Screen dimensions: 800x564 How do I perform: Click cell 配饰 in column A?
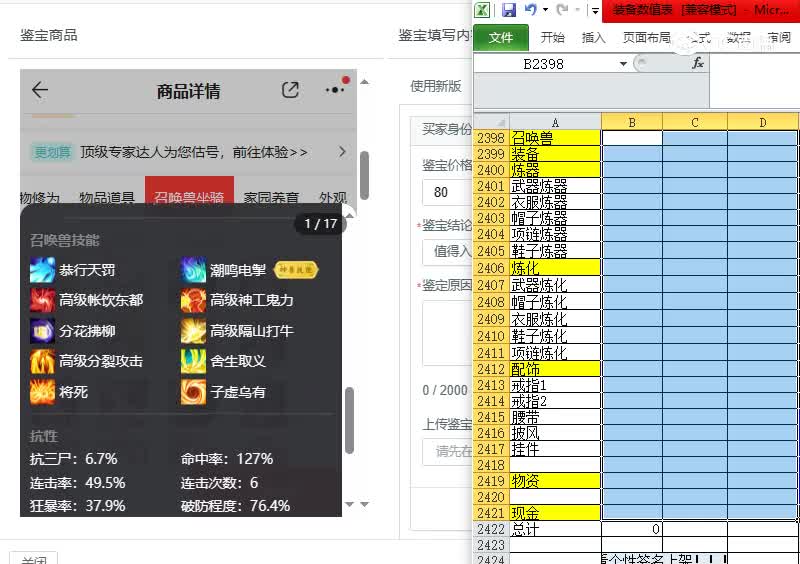[x=555, y=369]
